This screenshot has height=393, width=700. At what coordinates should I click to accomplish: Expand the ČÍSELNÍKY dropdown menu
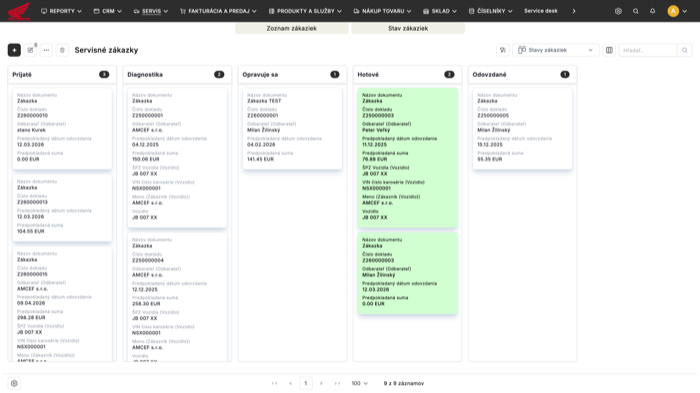click(491, 11)
